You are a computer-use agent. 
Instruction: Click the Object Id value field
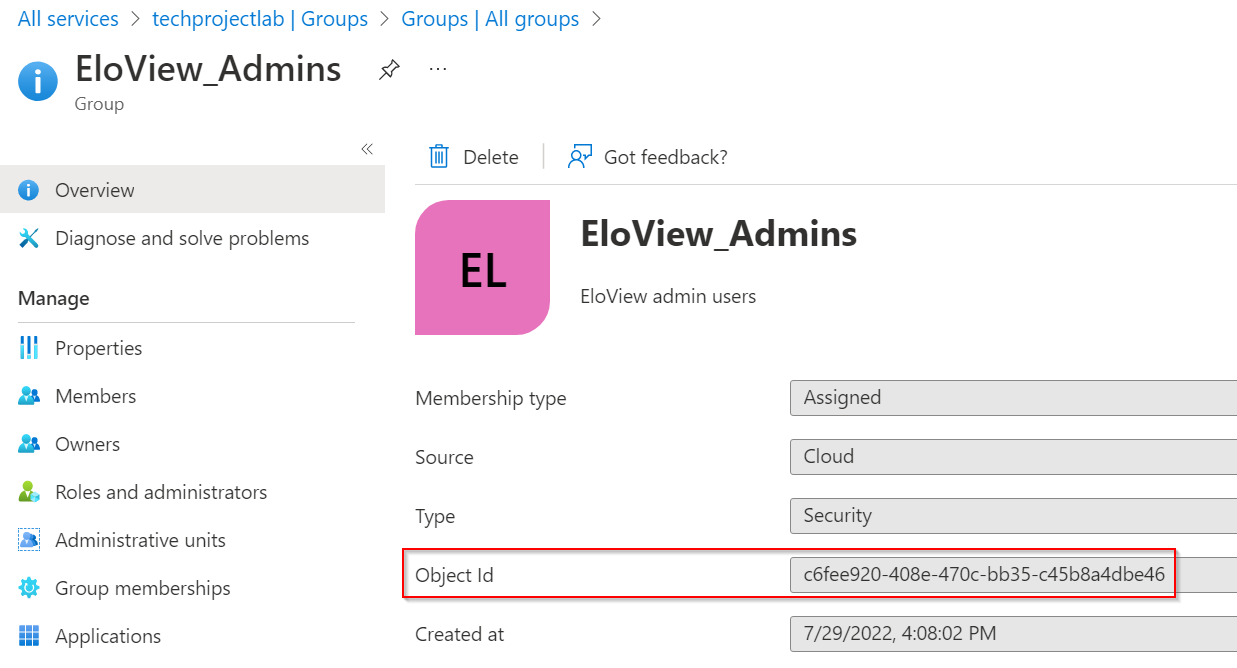(x=1013, y=575)
